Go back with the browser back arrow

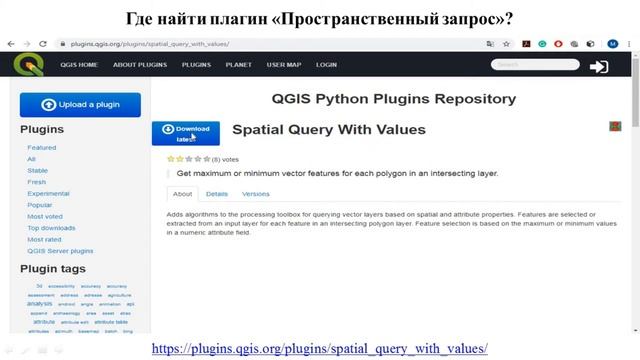(11, 44)
